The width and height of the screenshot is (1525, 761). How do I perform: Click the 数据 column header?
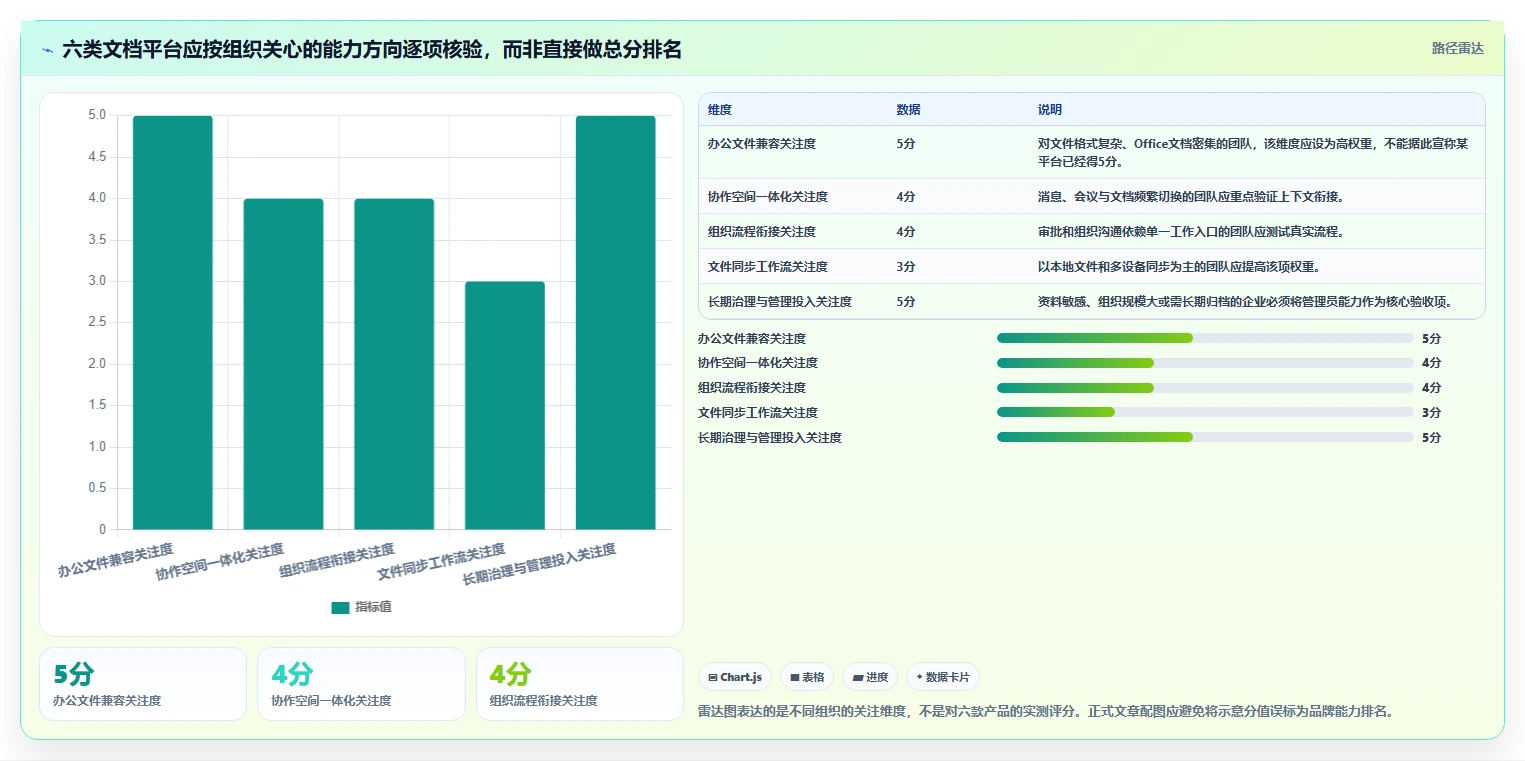pyautogui.click(x=908, y=110)
